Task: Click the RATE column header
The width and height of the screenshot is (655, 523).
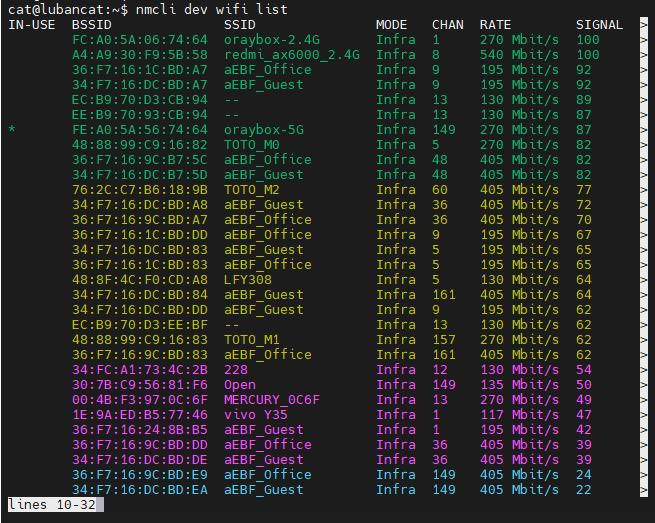Action: coord(495,25)
